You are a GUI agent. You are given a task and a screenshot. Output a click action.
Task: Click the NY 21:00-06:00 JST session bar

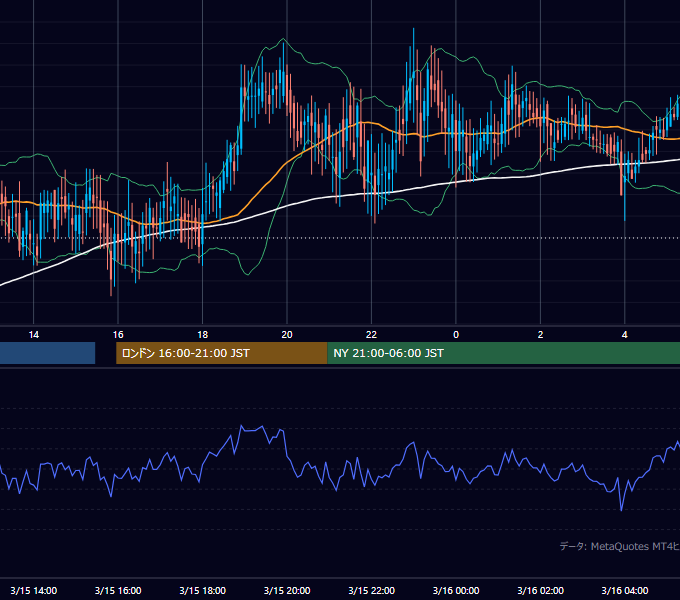(503, 353)
